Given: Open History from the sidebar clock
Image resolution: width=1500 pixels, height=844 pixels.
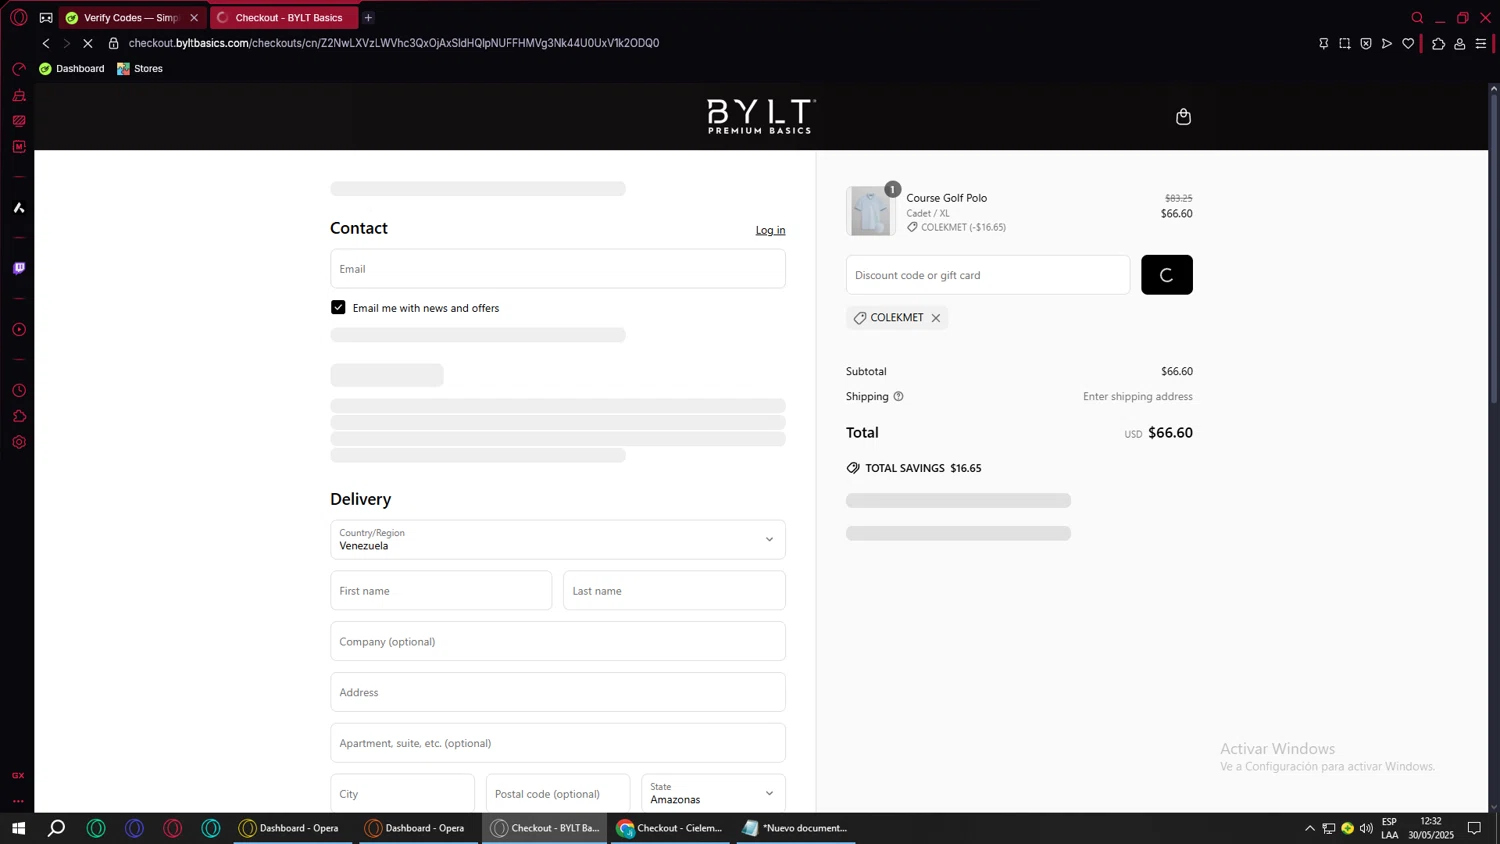Looking at the screenshot, I should 18,391.
